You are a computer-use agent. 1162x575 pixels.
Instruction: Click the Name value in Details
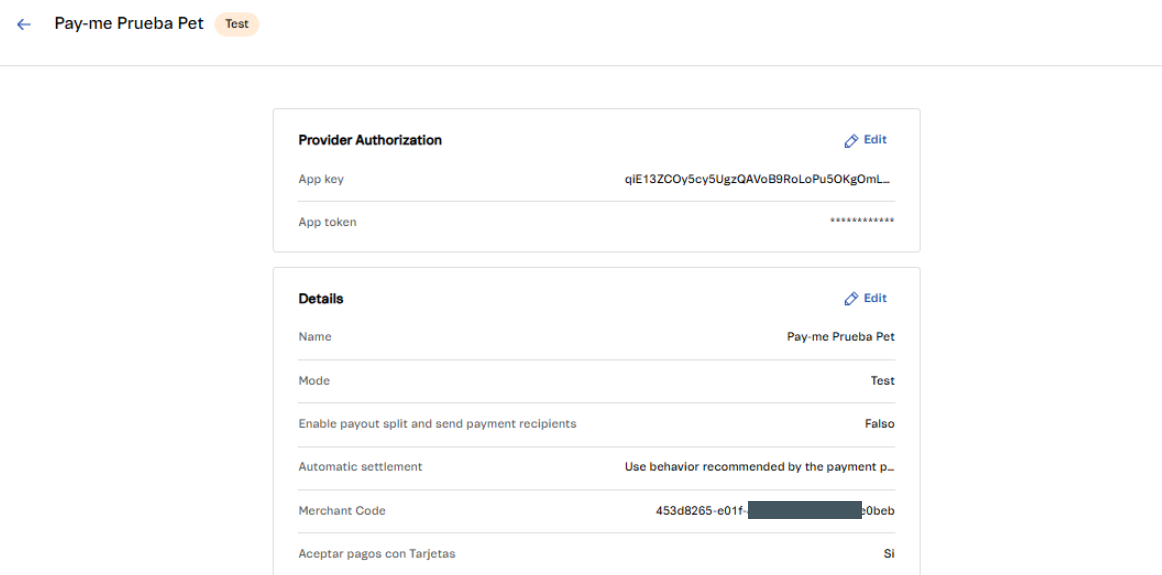coord(840,337)
